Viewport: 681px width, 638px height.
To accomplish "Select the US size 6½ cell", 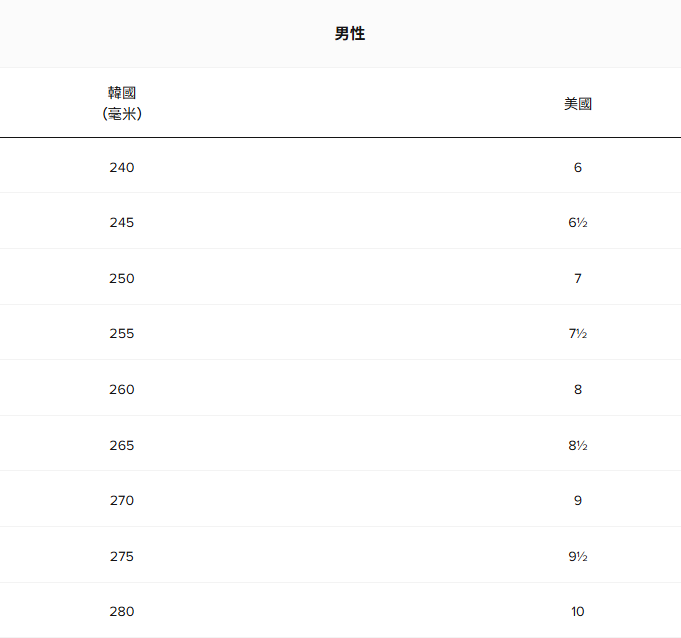I will [577, 222].
